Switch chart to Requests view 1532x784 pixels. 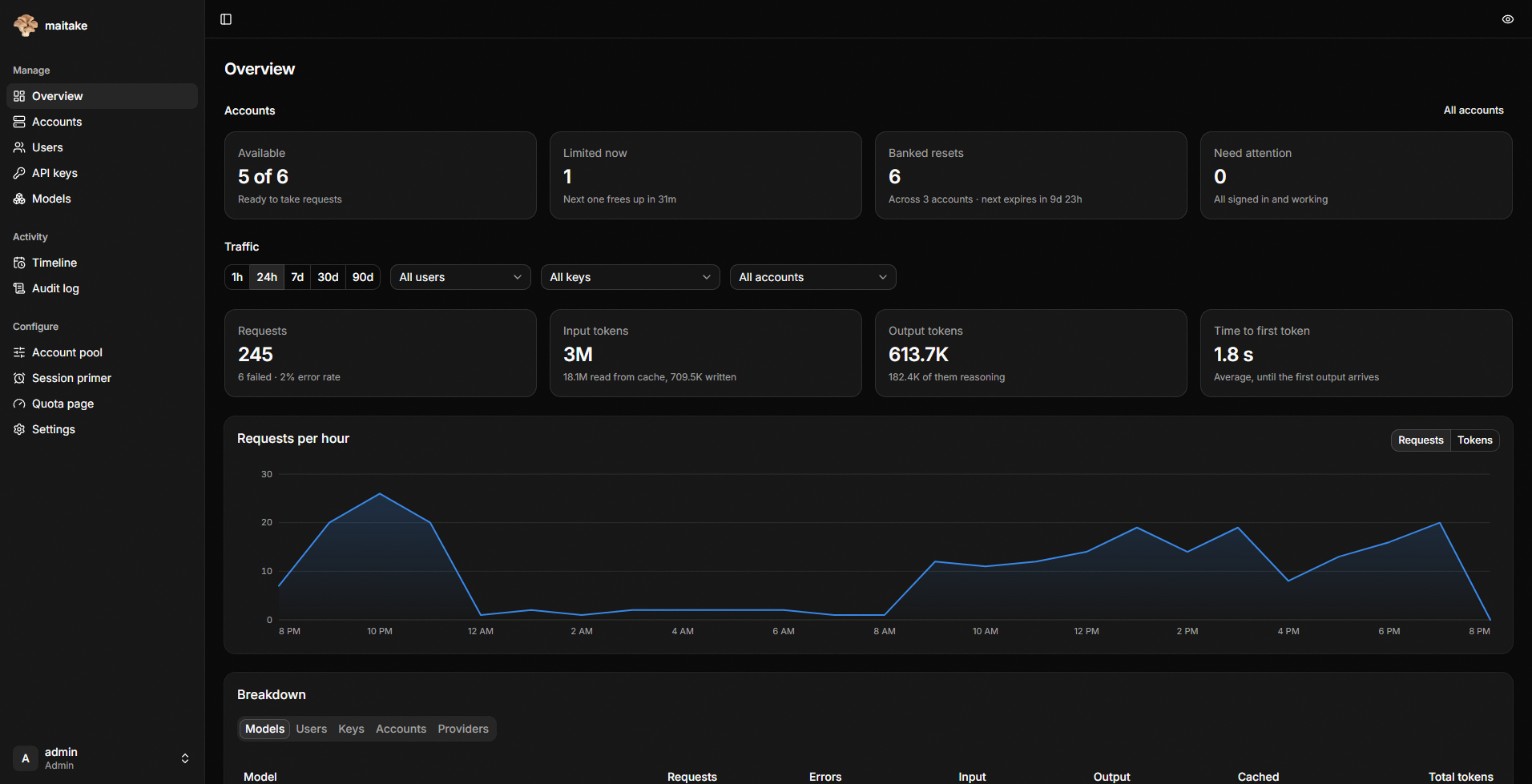click(1420, 440)
